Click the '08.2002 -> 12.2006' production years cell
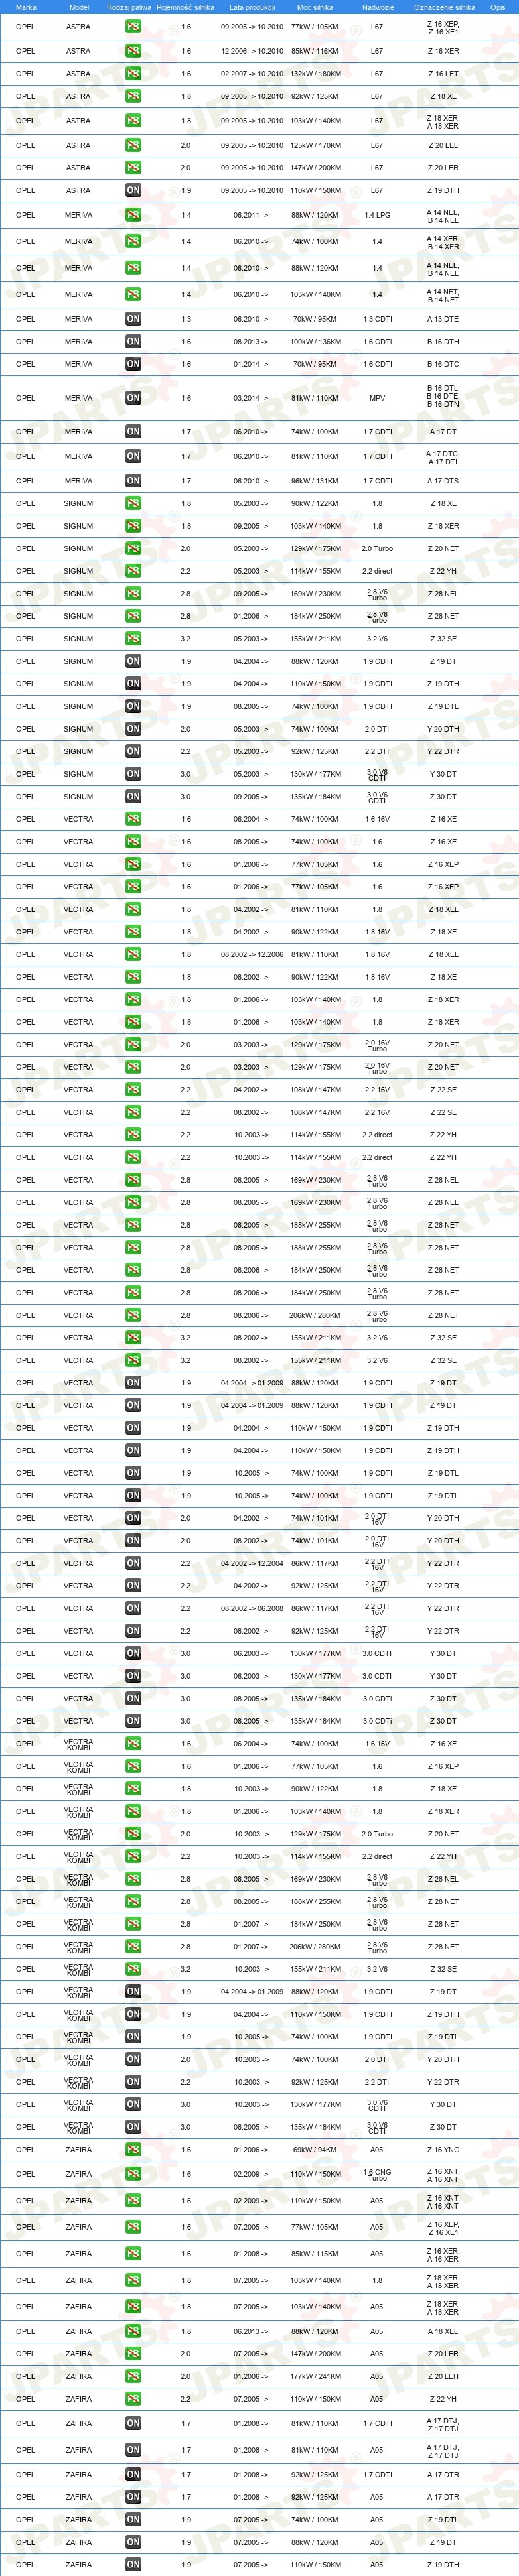519x2576 pixels. pyautogui.click(x=252, y=955)
